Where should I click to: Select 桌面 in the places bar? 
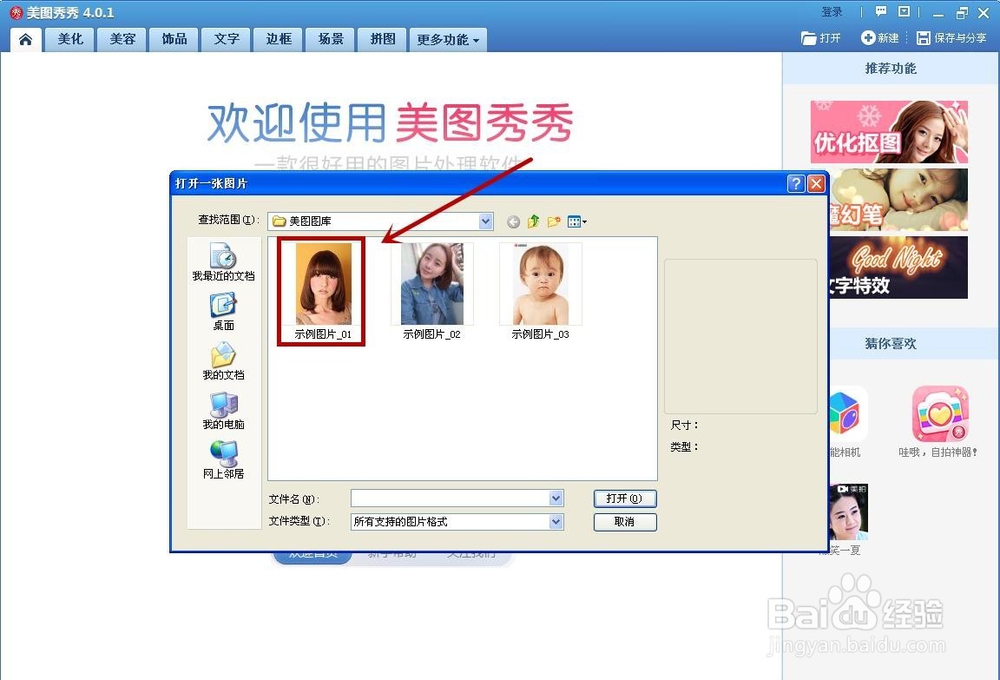pos(223,312)
